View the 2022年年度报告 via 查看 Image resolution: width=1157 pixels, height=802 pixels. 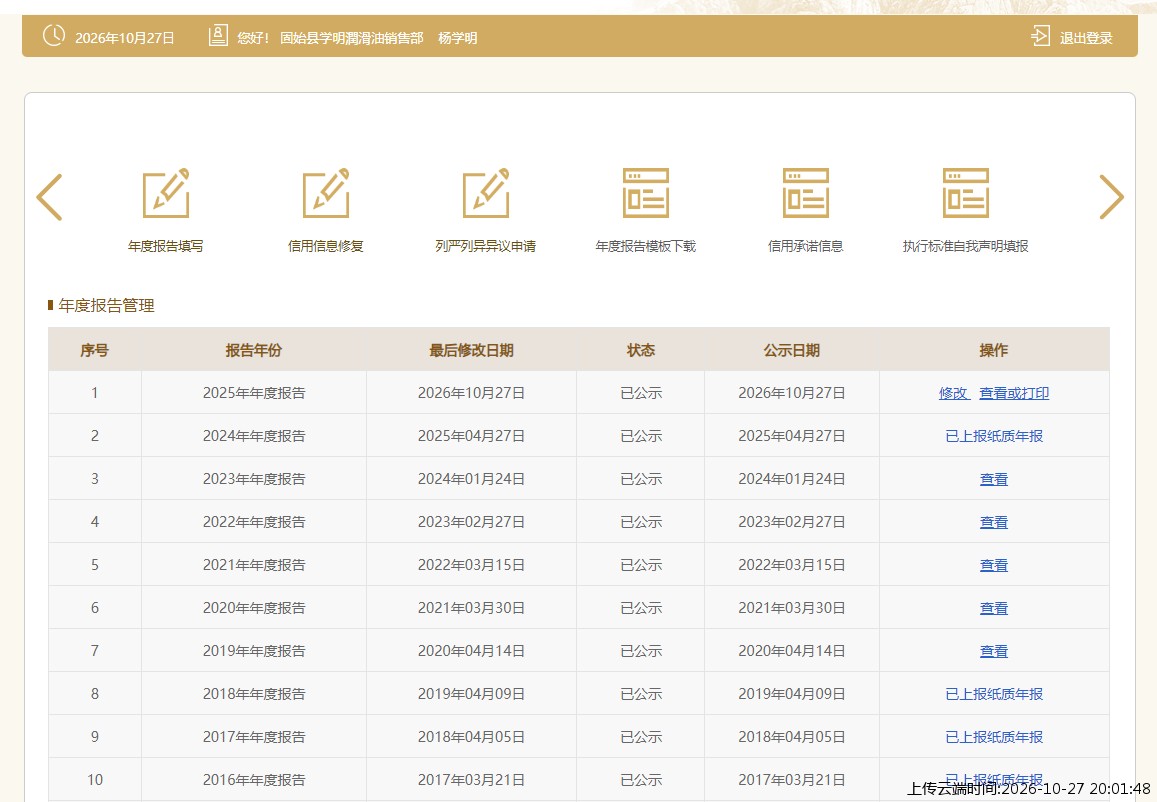pos(994,522)
